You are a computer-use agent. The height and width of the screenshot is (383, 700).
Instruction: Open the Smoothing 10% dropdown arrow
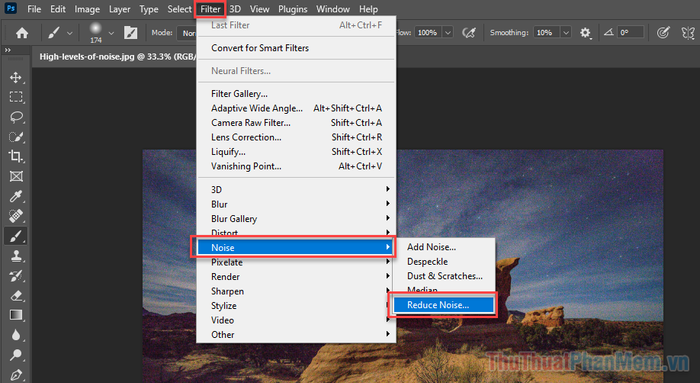566,33
